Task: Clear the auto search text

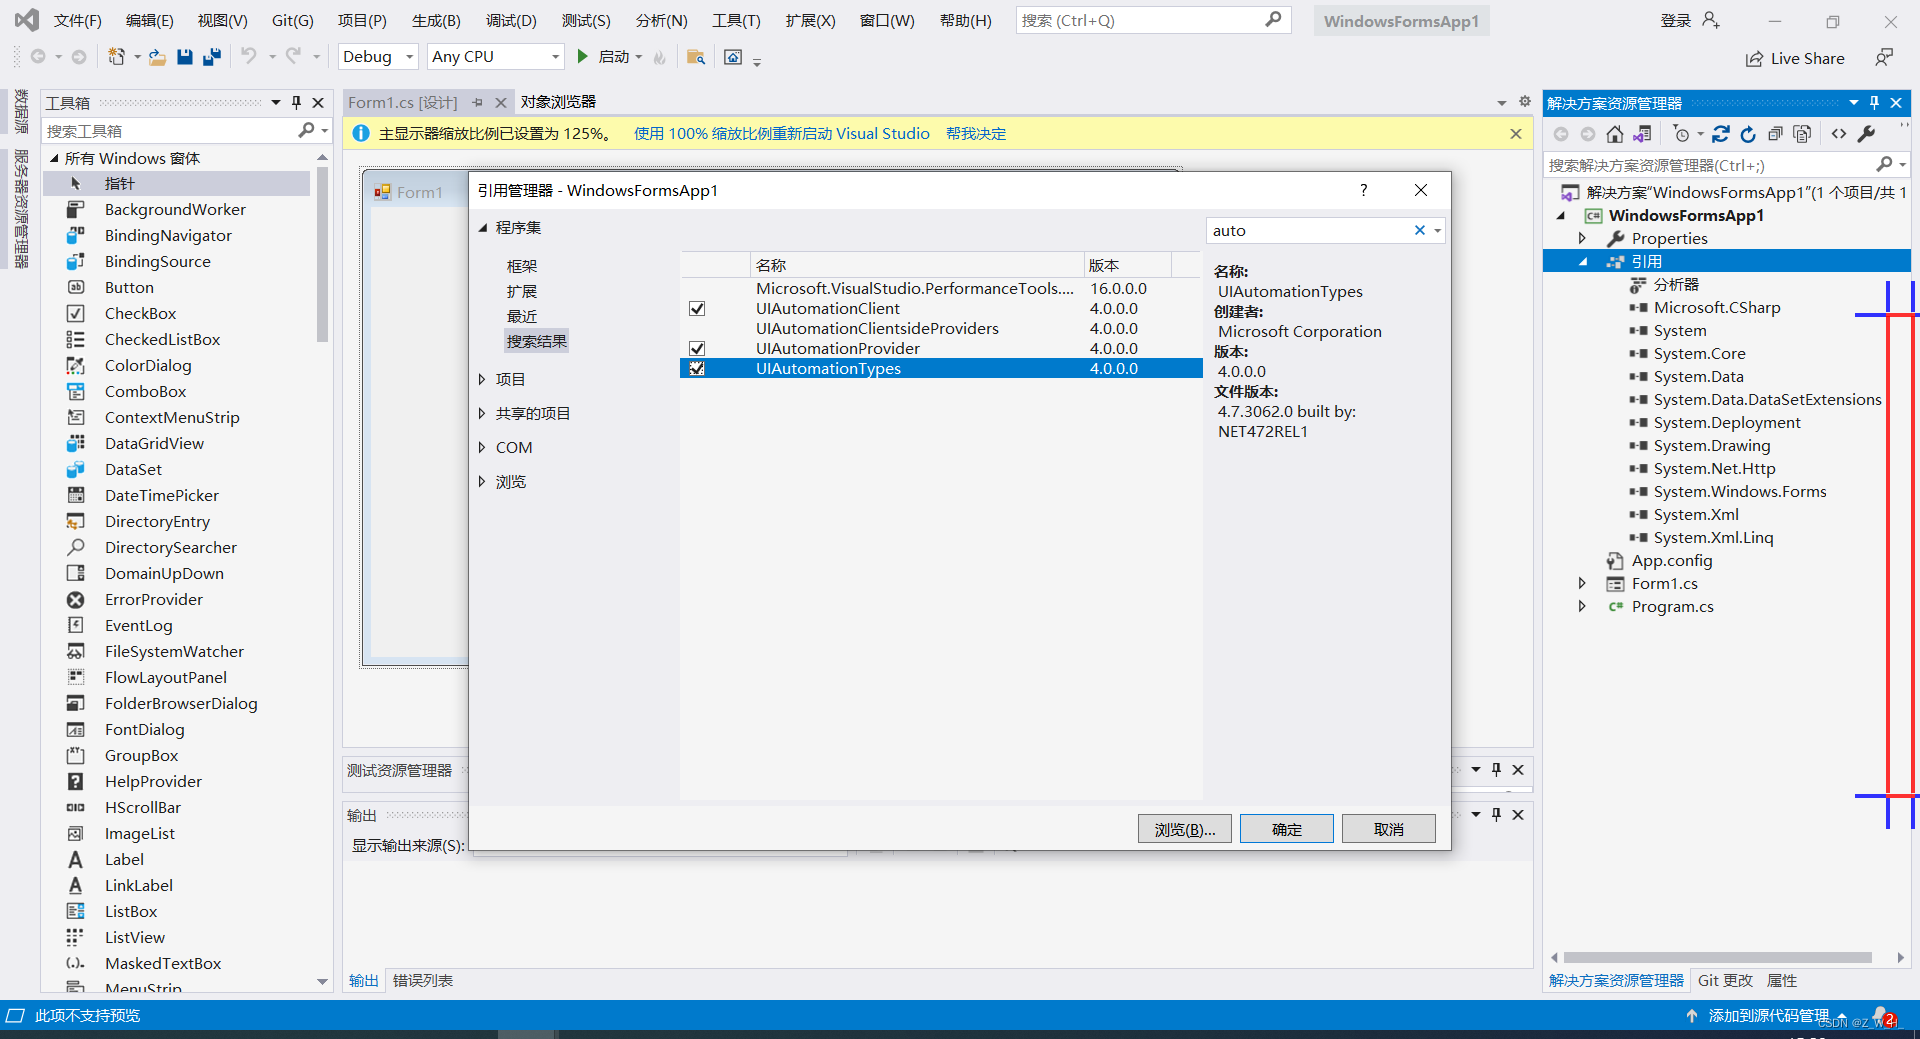Action: click(x=1419, y=231)
